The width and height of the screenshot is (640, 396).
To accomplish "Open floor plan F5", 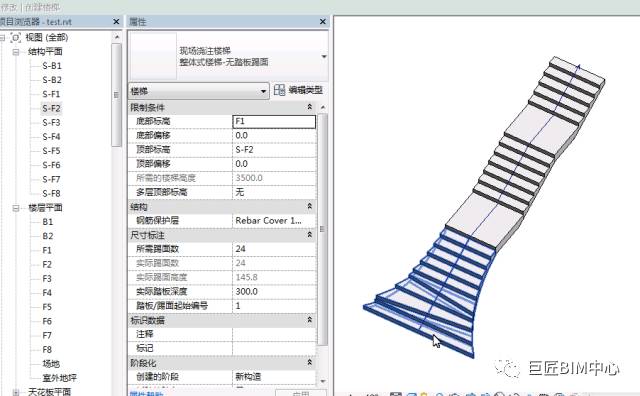I will point(47,307).
